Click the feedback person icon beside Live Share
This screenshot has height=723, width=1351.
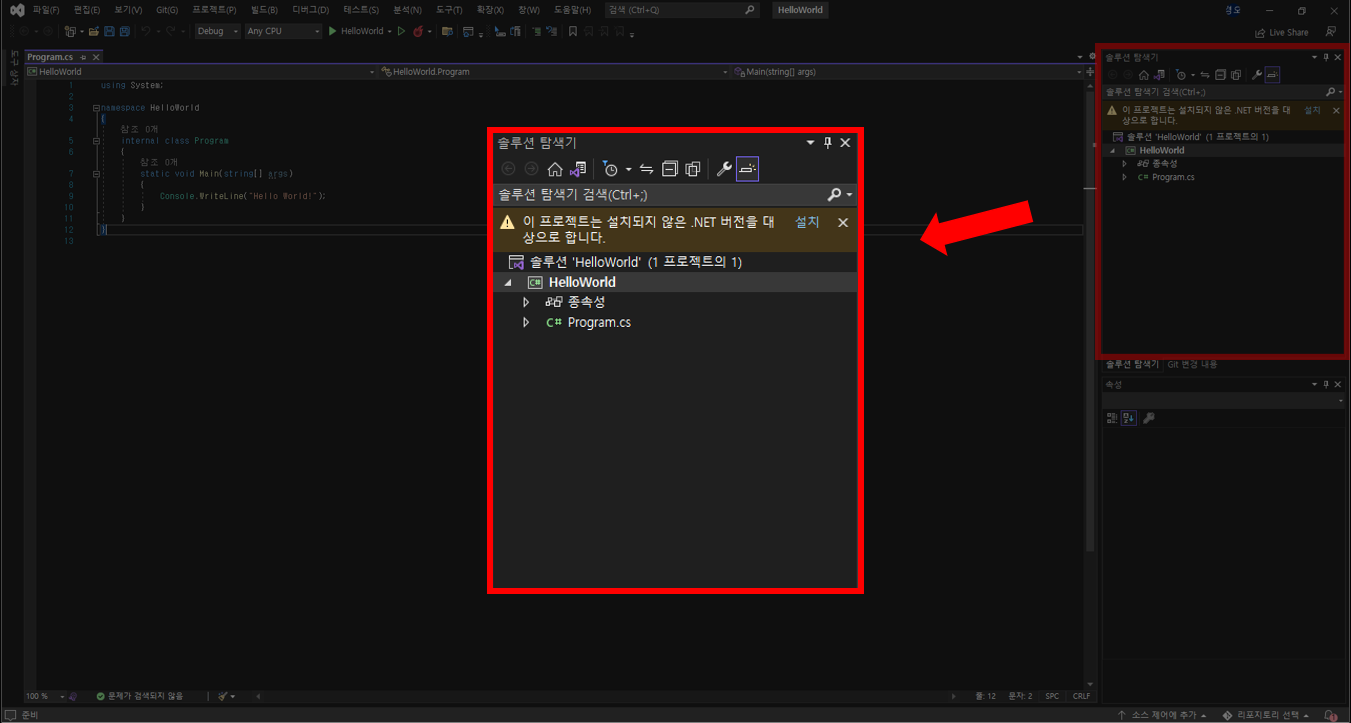1331,32
